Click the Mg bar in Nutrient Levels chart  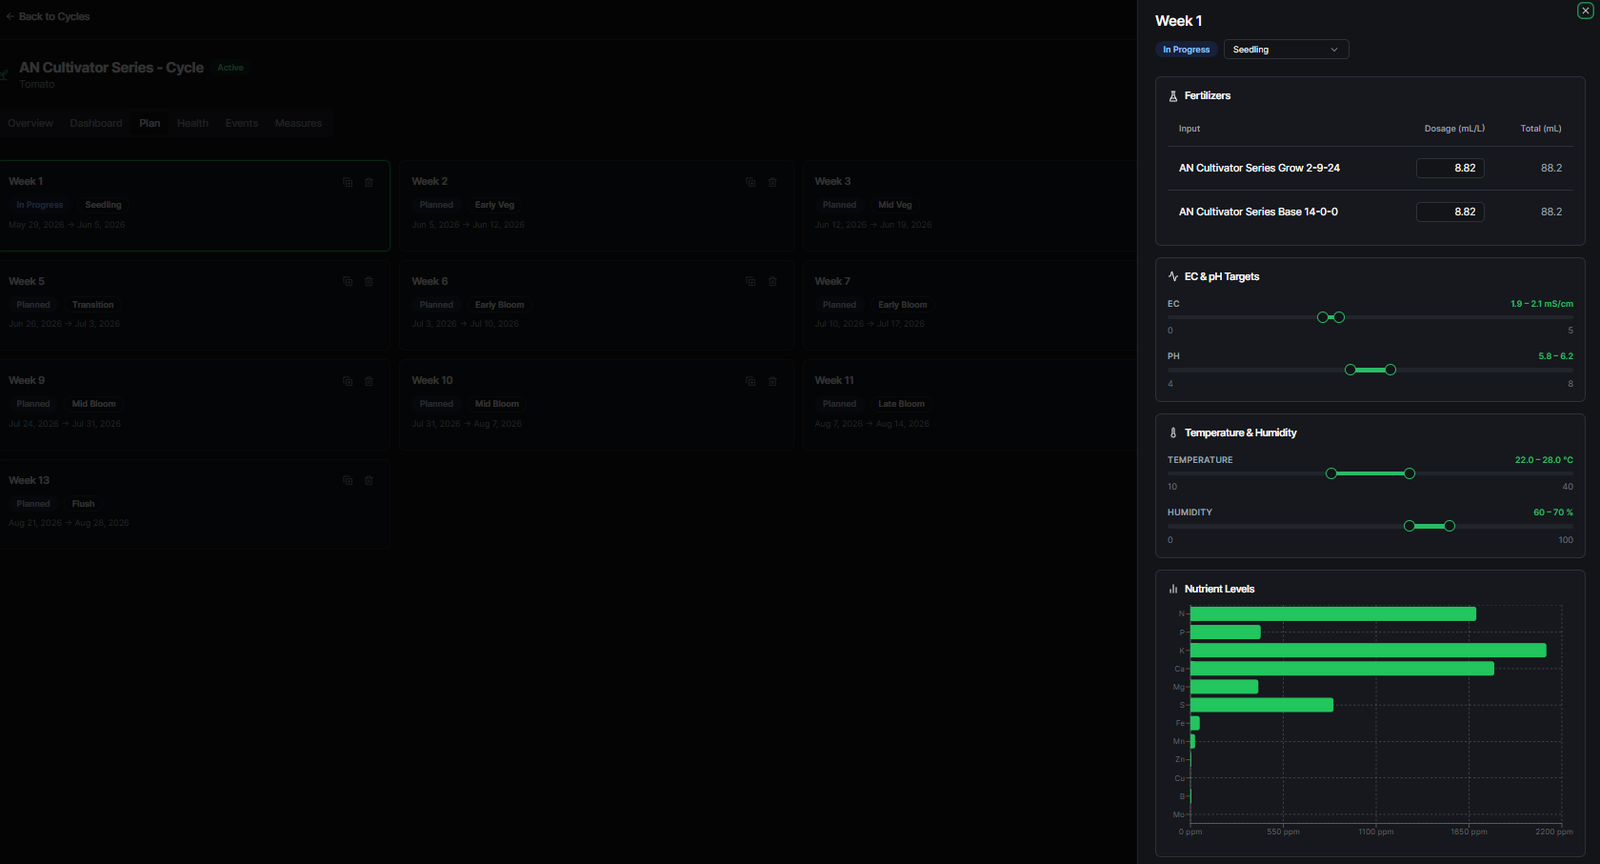(x=1224, y=687)
